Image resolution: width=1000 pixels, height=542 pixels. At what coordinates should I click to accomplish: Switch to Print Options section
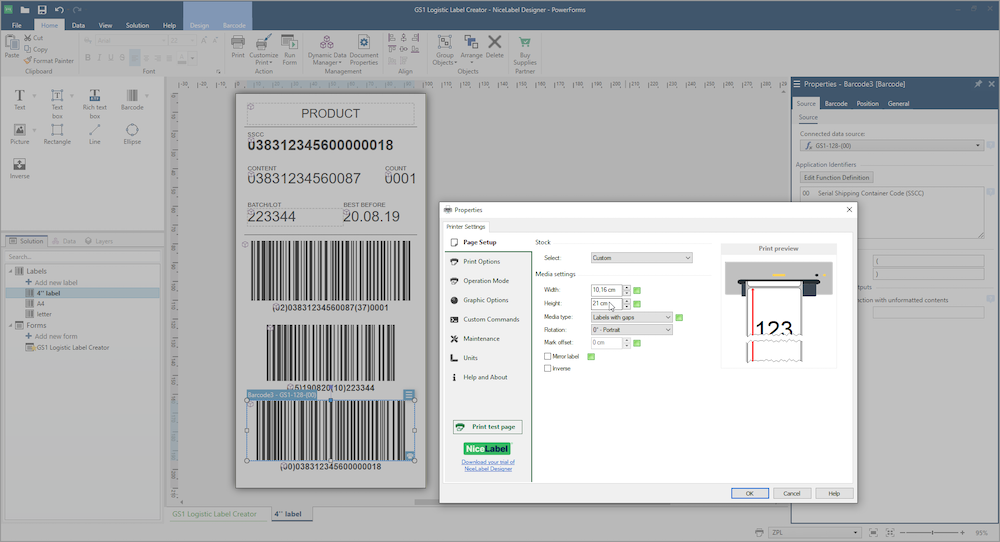(x=481, y=261)
